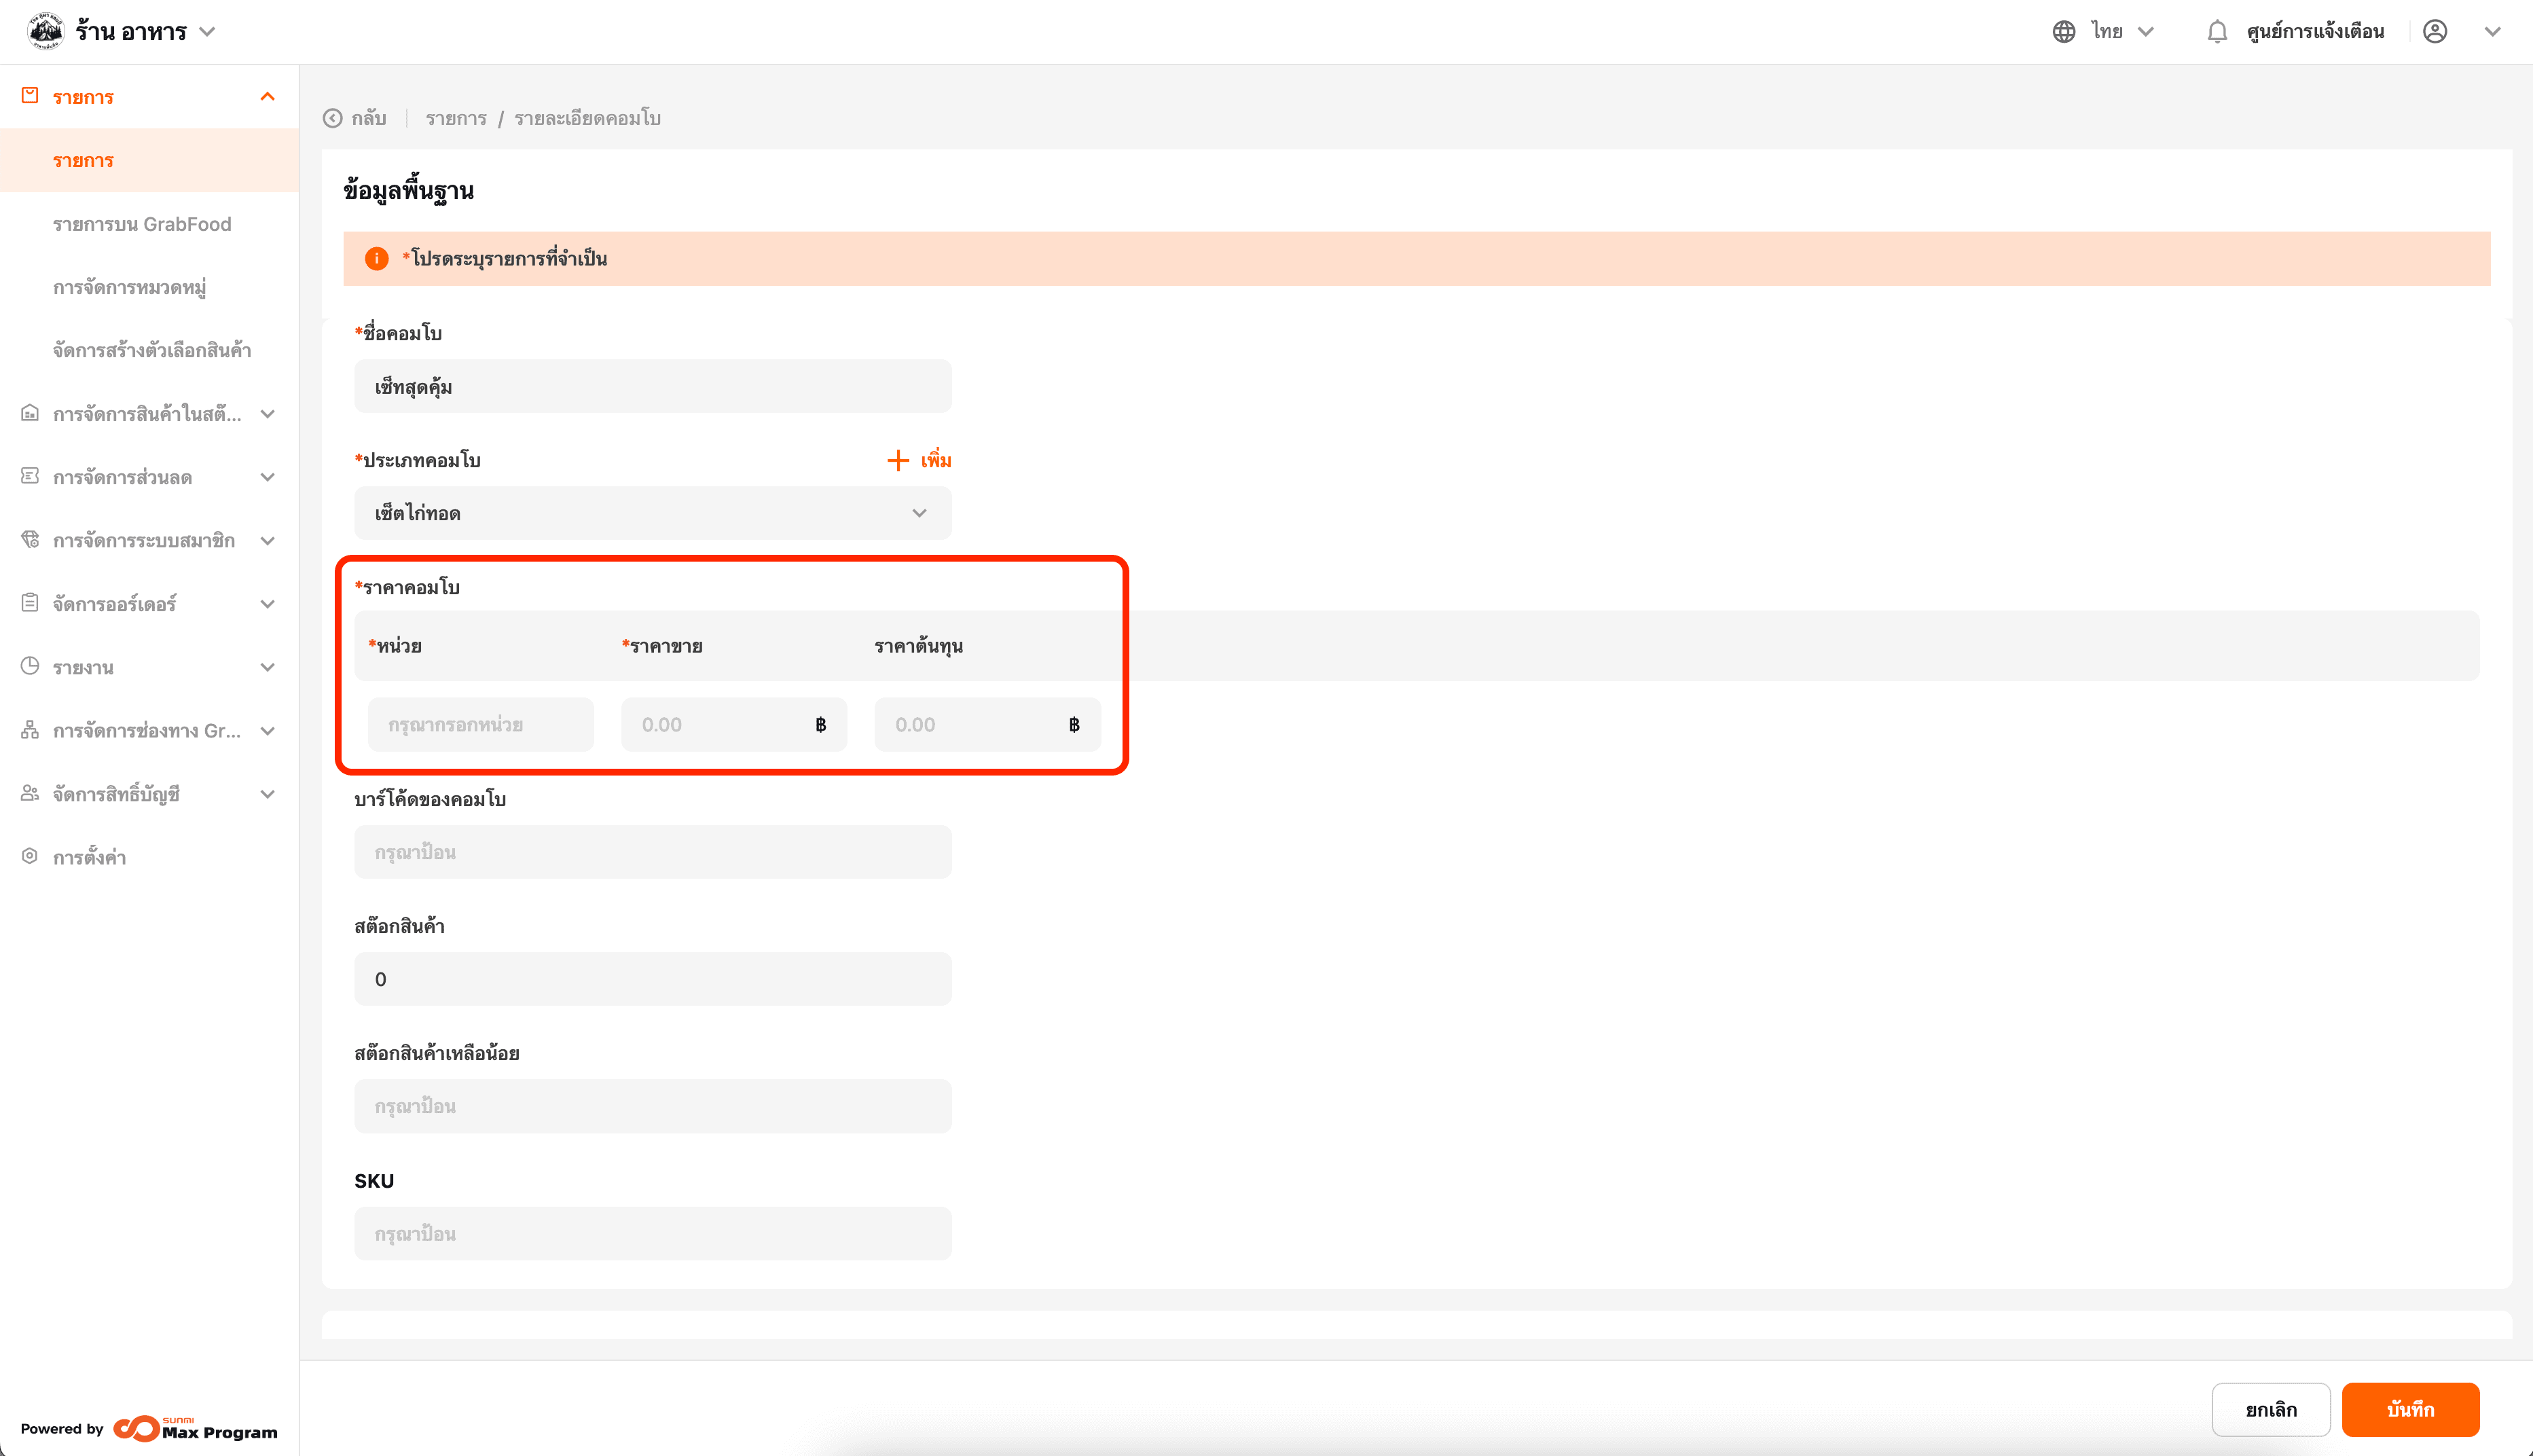Viewport: 2533px width, 1456px height.
Task: Click the รายงาน clock icon in sidebar
Action: [30, 666]
